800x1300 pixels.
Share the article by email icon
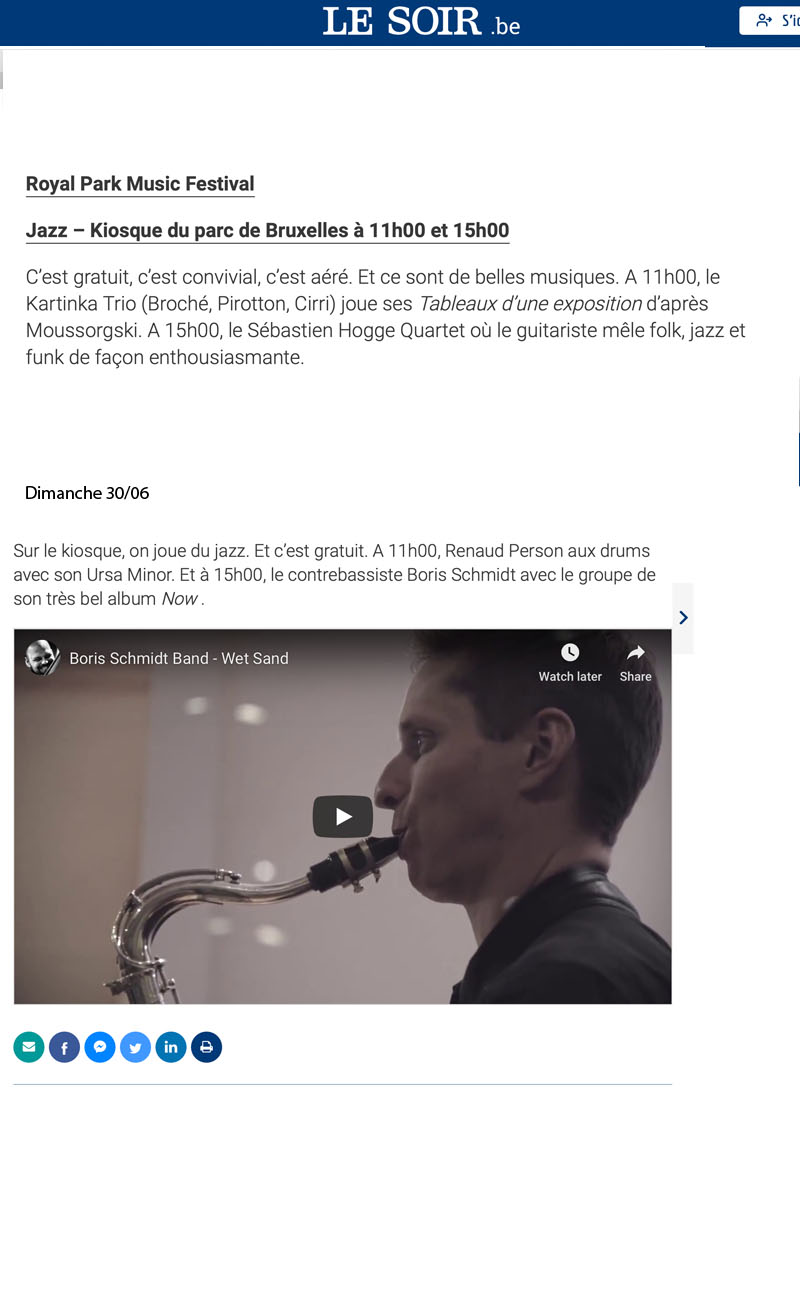pyautogui.click(x=29, y=1047)
